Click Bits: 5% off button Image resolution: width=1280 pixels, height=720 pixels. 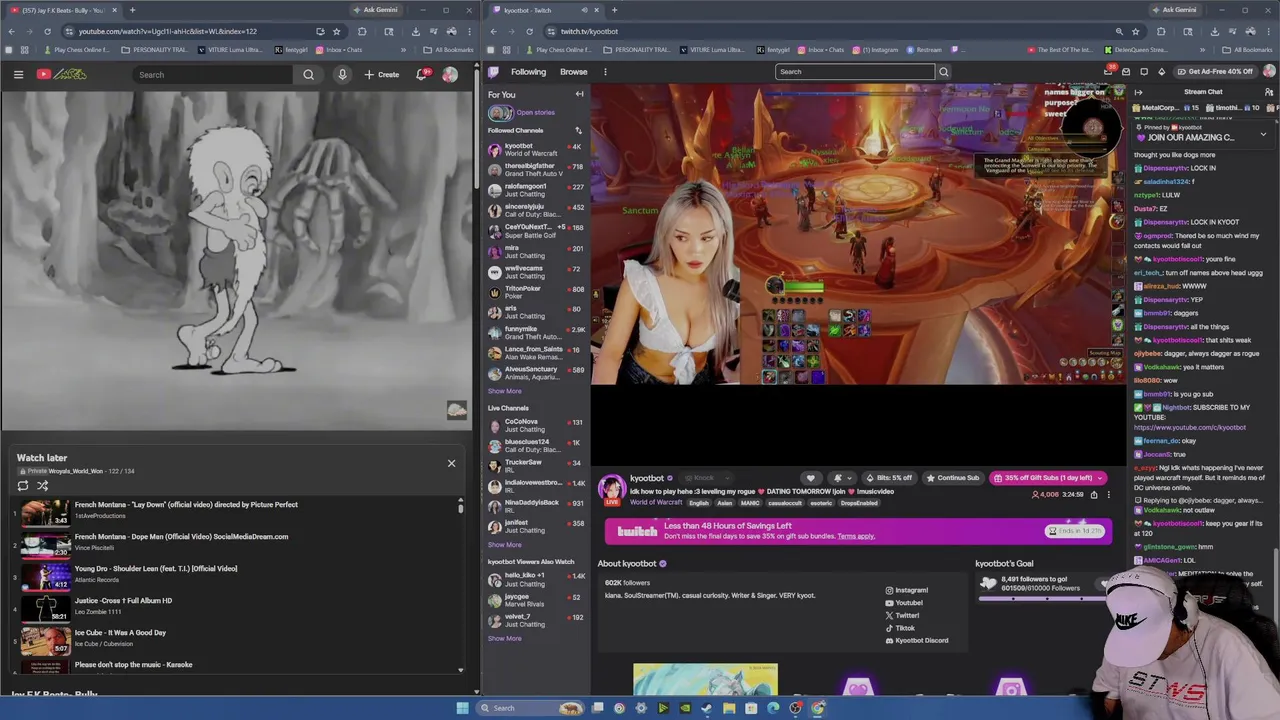coord(888,478)
